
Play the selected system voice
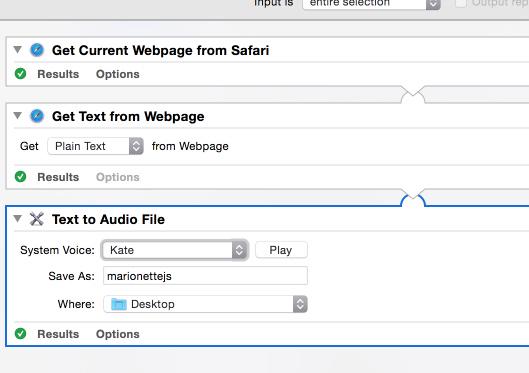pos(281,250)
